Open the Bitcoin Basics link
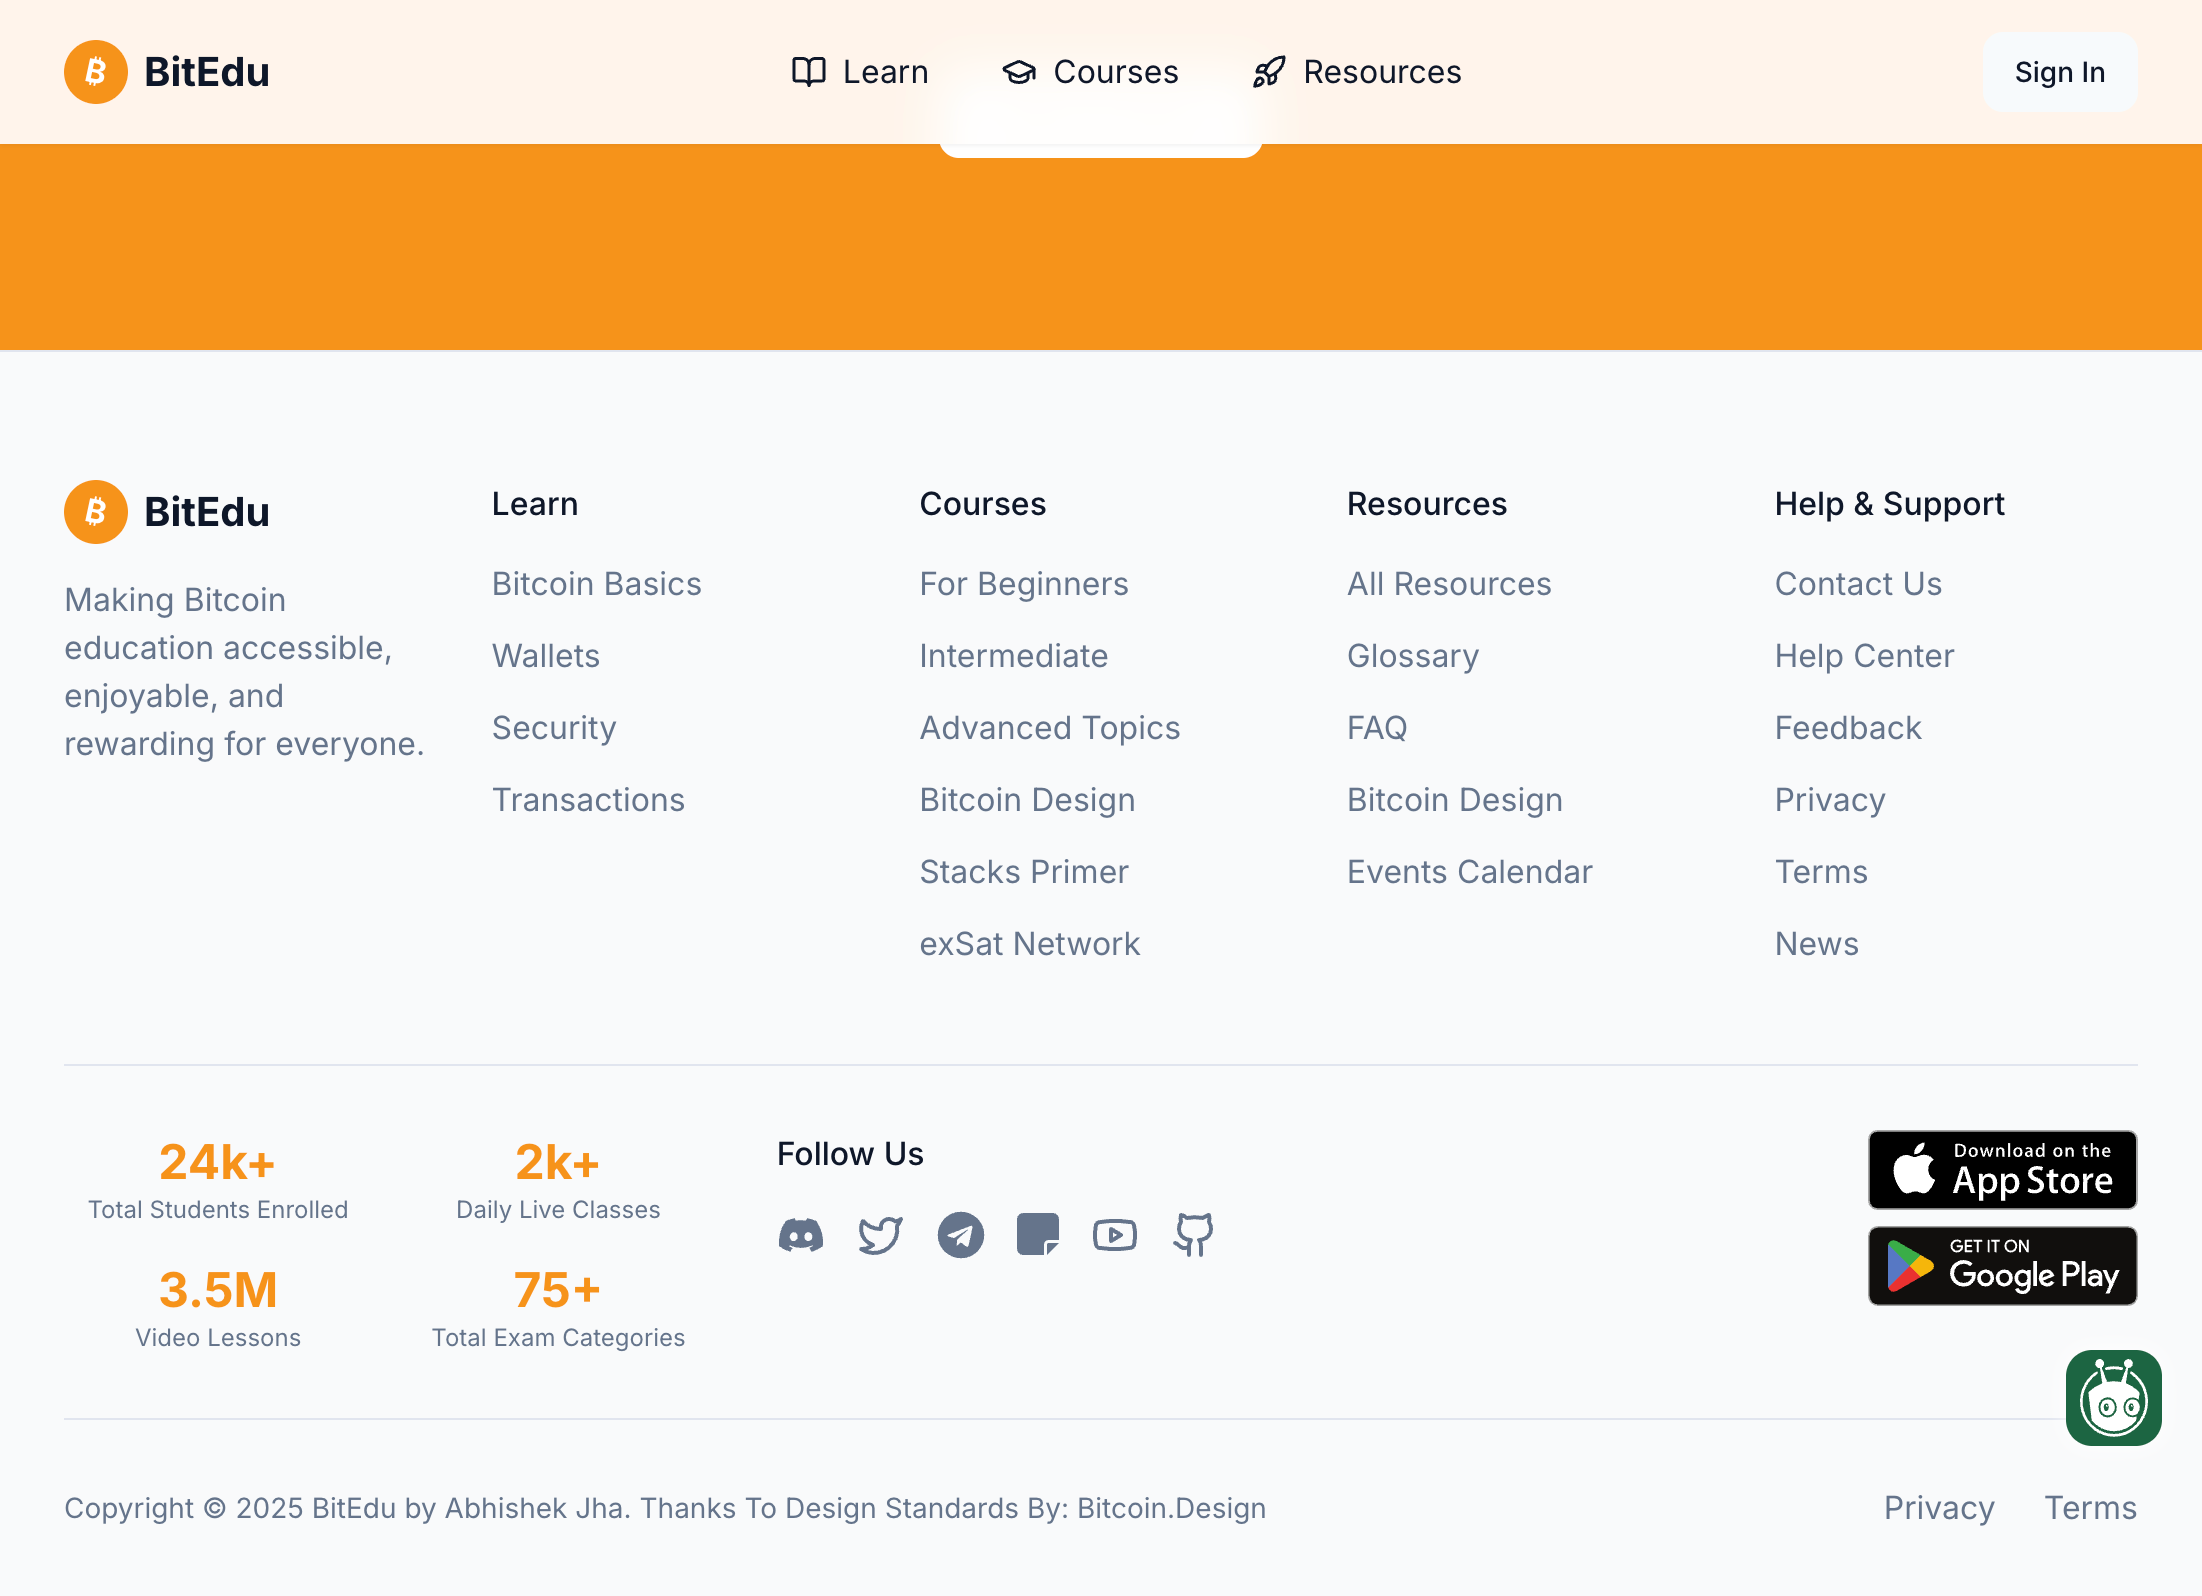The image size is (2202, 1596). click(596, 584)
